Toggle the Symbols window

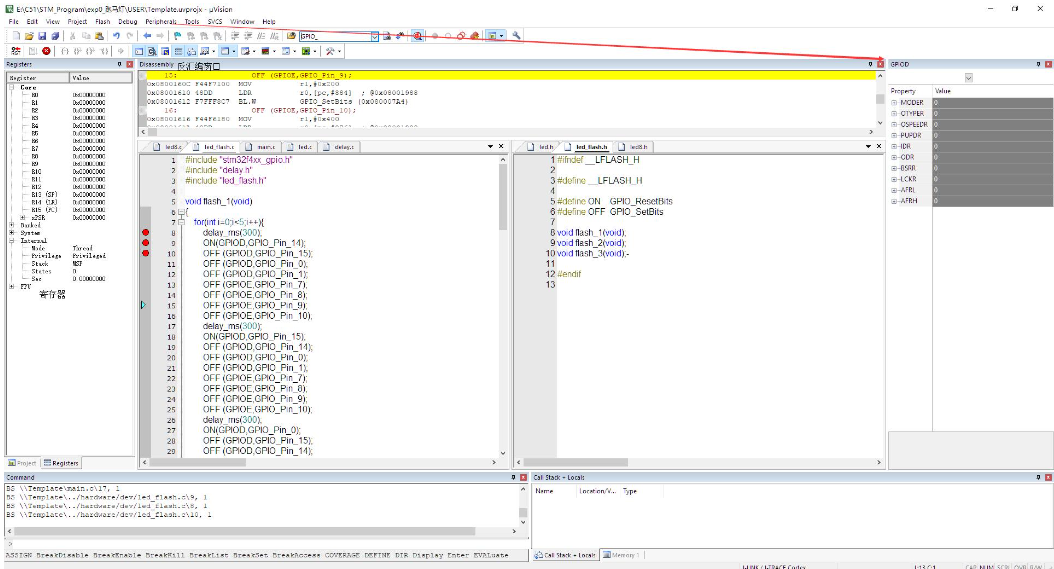pos(165,51)
